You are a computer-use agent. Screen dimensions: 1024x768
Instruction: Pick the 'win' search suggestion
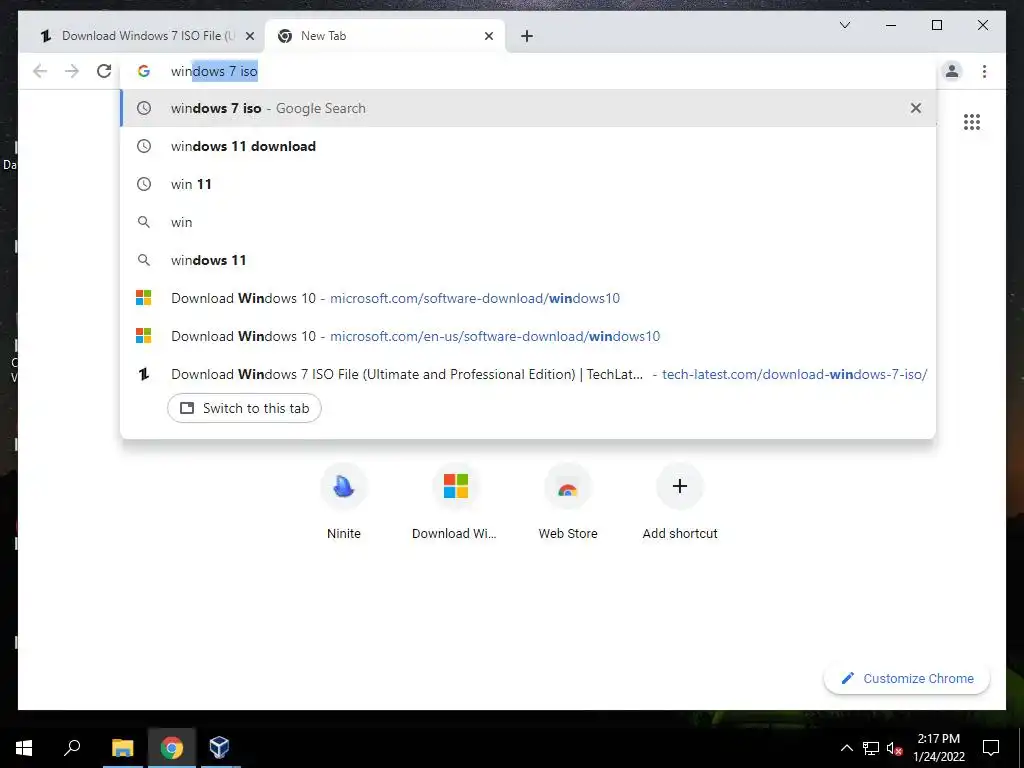[528, 222]
